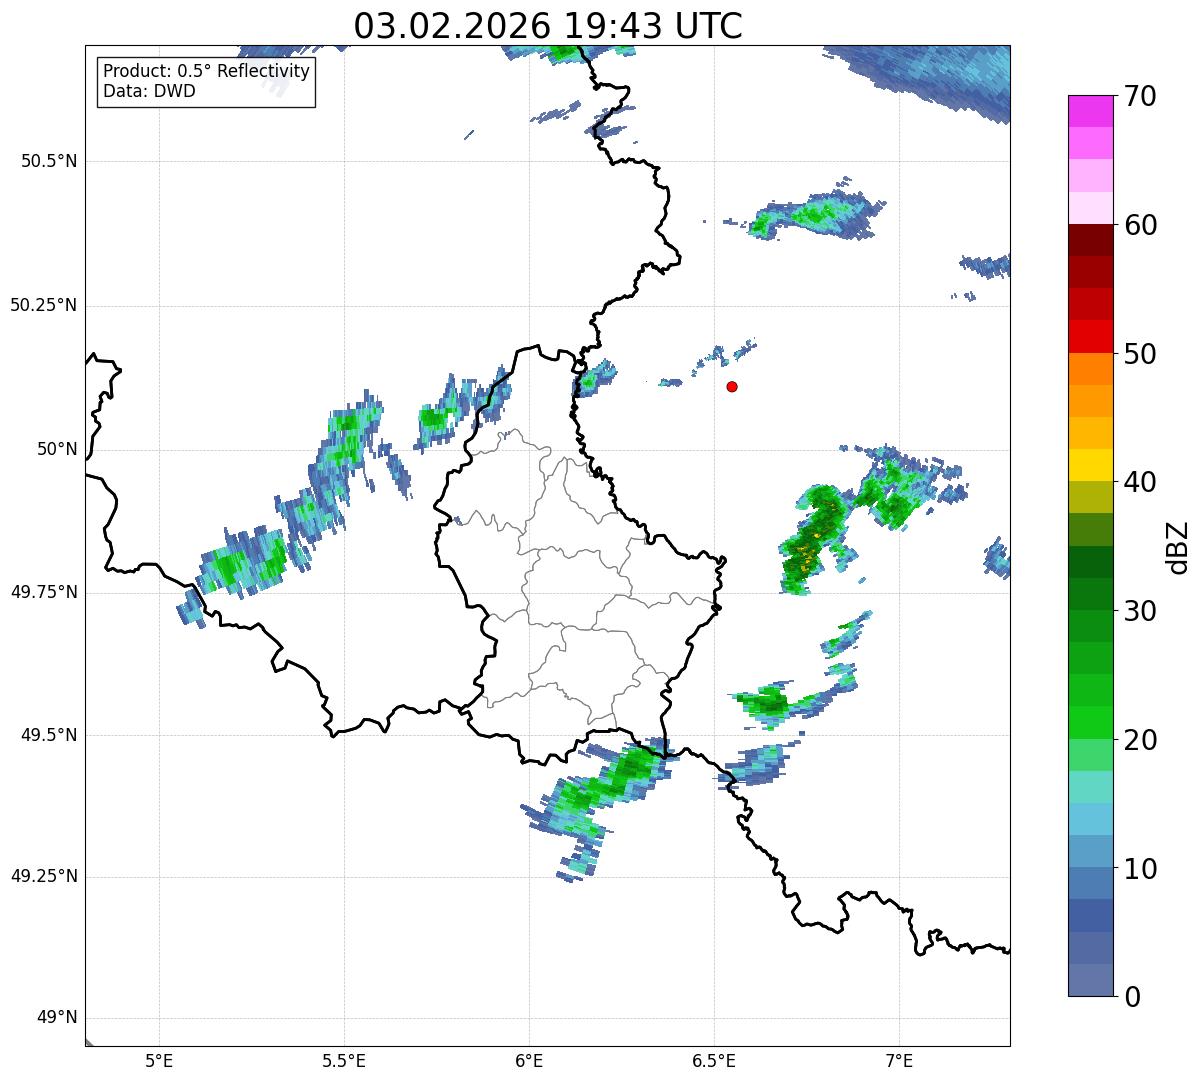Viewport: 1202px width, 1081px height.
Task: Click the colorbar value 30
Action: [1140, 611]
